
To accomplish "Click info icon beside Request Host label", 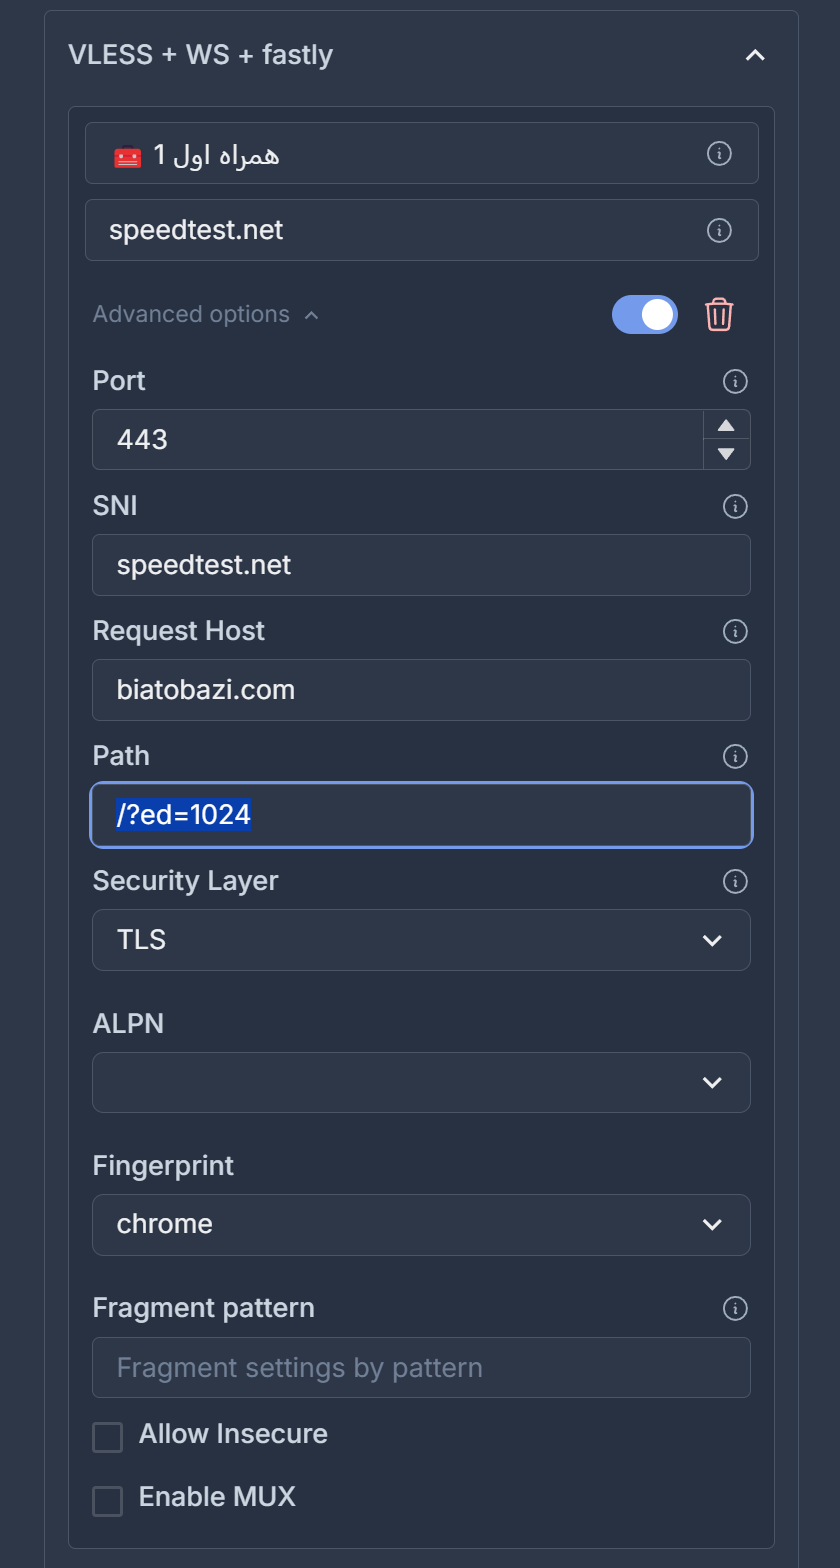I will pyautogui.click(x=735, y=631).
